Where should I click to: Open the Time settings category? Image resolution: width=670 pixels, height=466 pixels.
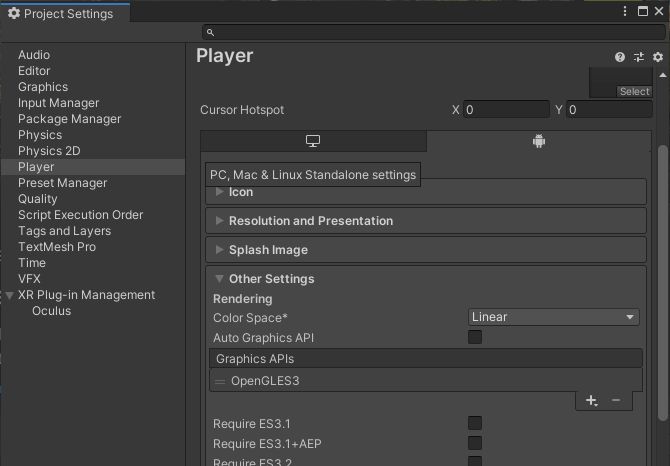click(x=32, y=263)
